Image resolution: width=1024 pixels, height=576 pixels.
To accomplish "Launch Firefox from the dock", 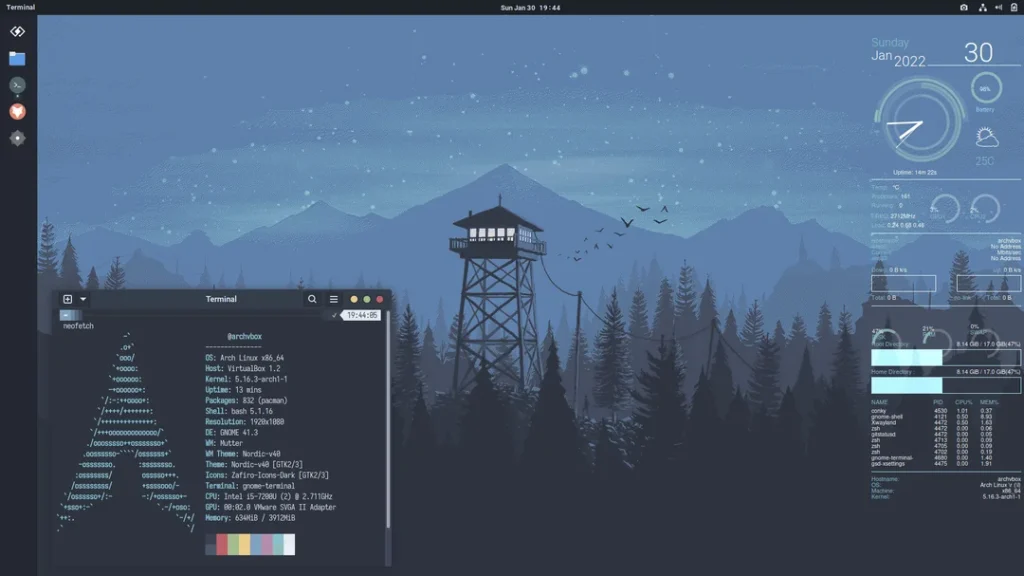I will click(x=16, y=111).
